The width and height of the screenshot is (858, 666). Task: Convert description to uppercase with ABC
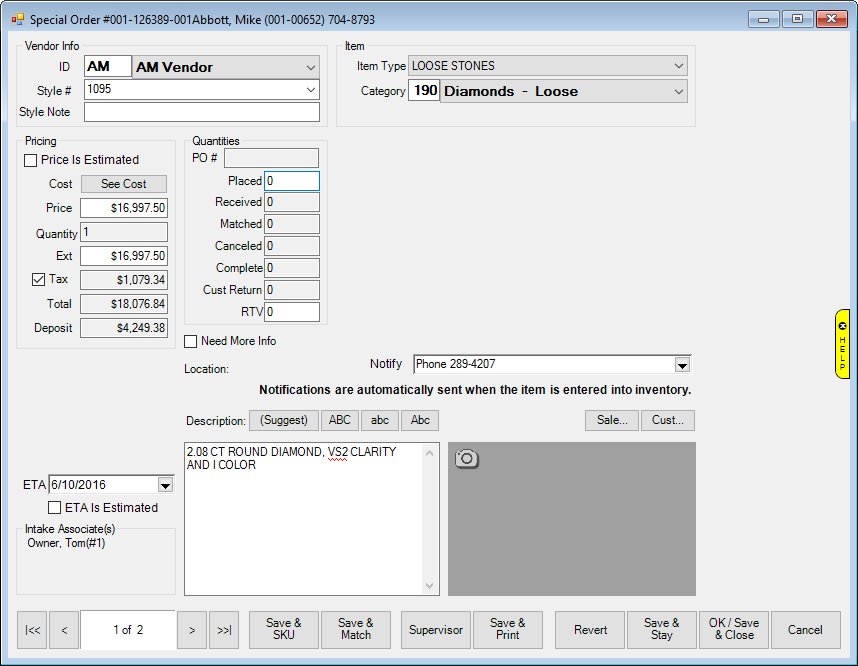point(340,421)
